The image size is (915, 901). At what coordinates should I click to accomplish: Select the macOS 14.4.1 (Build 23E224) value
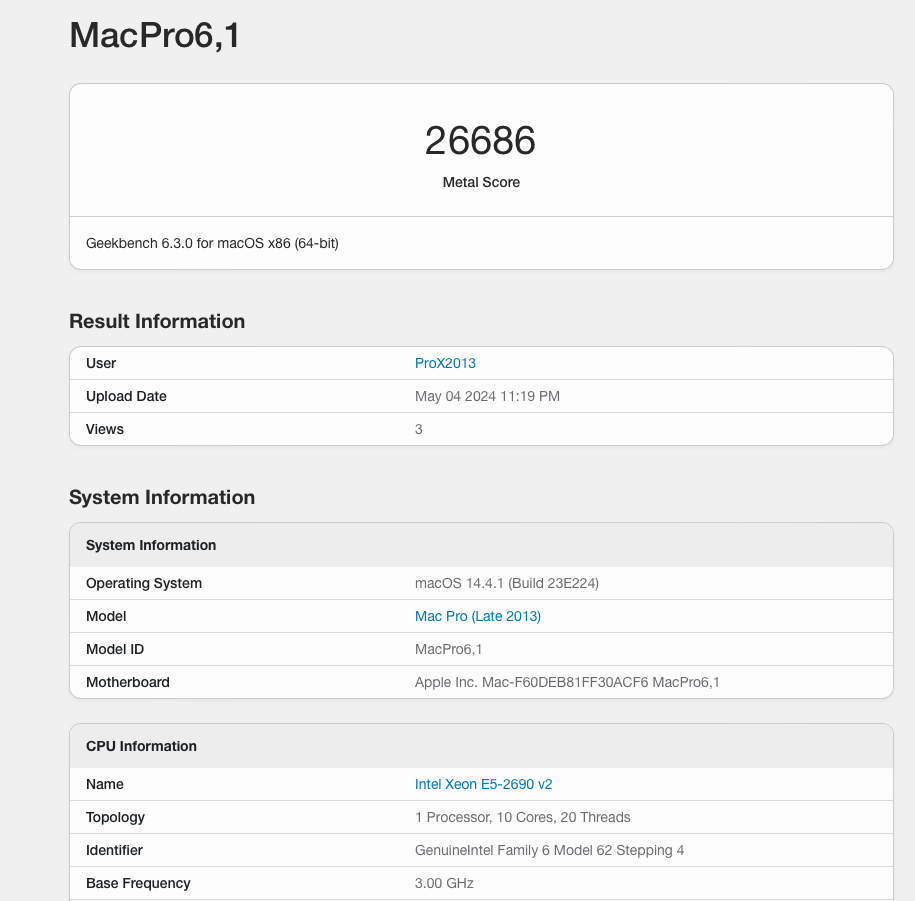click(x=507, y=584)
